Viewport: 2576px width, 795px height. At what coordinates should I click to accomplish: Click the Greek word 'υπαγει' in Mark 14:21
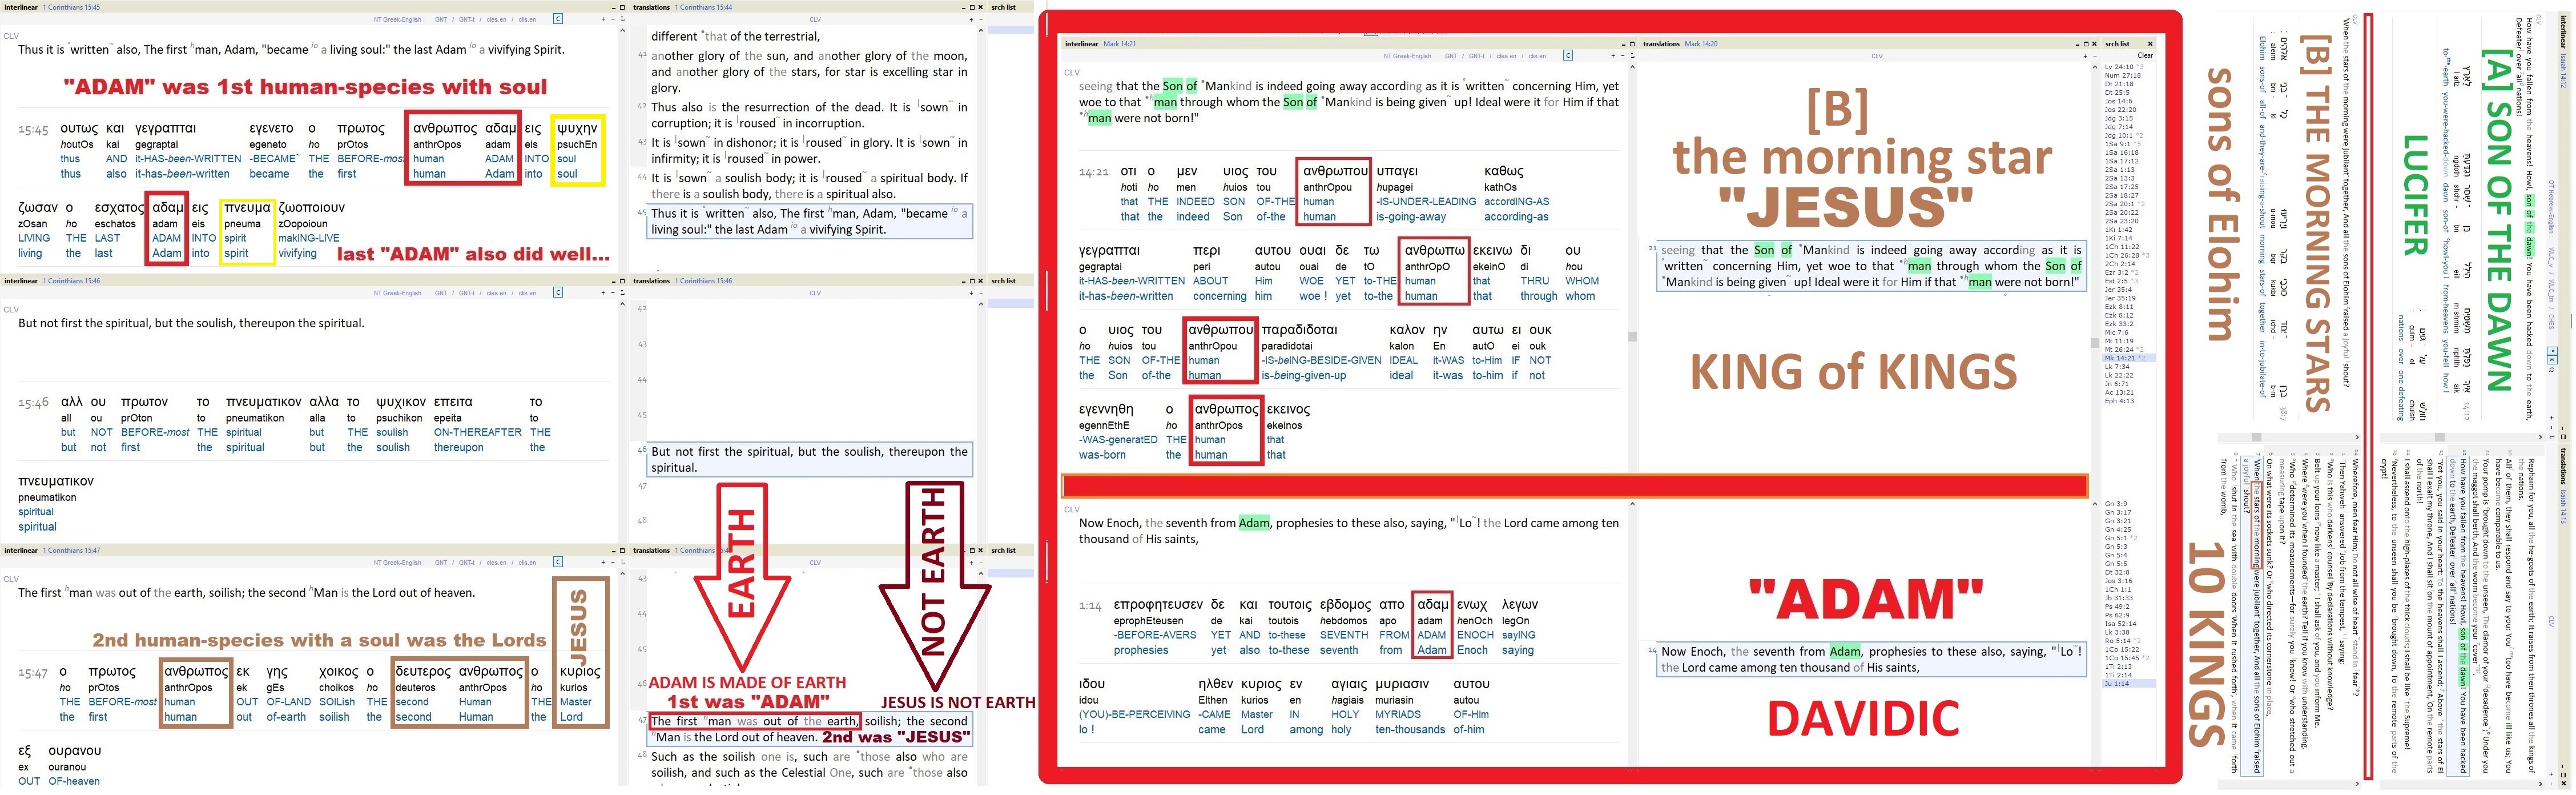point(1397,171)
